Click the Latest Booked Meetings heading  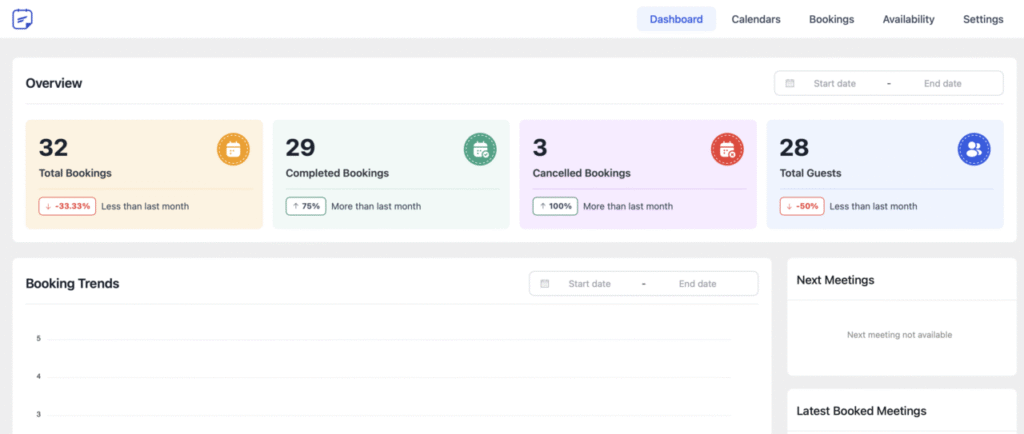pos(861,411)
